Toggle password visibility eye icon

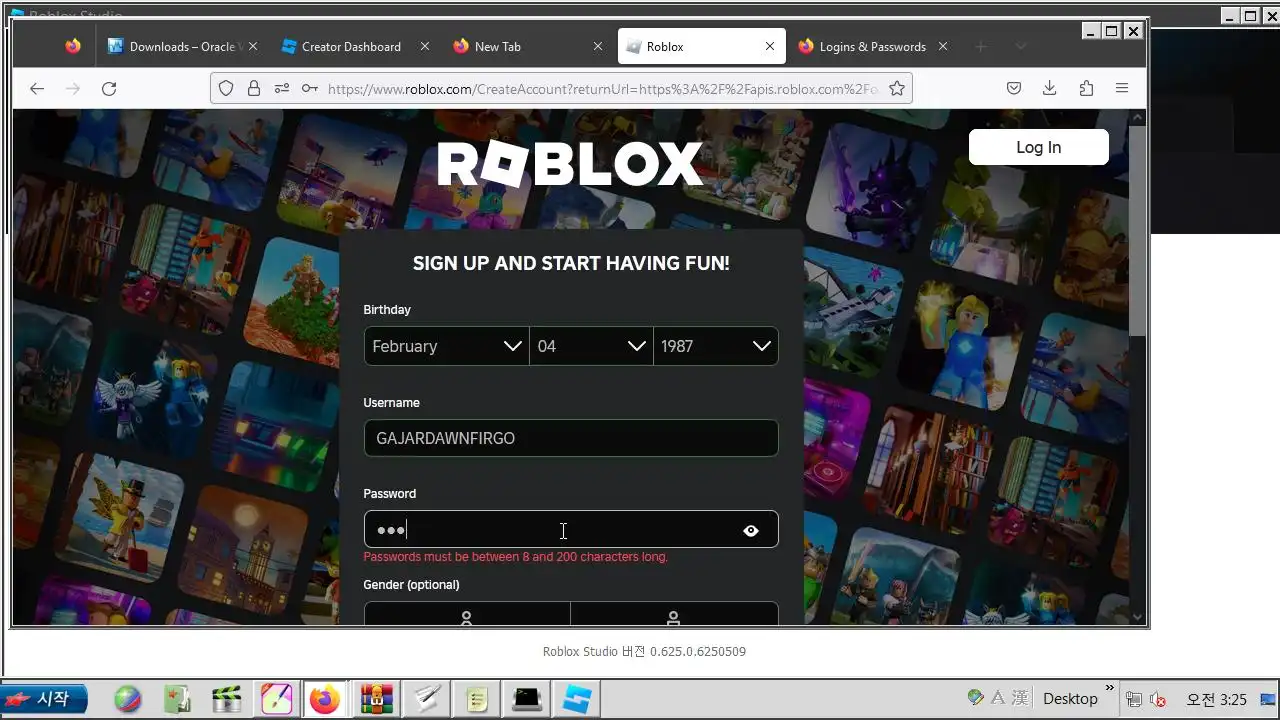[x=751, y=531]
